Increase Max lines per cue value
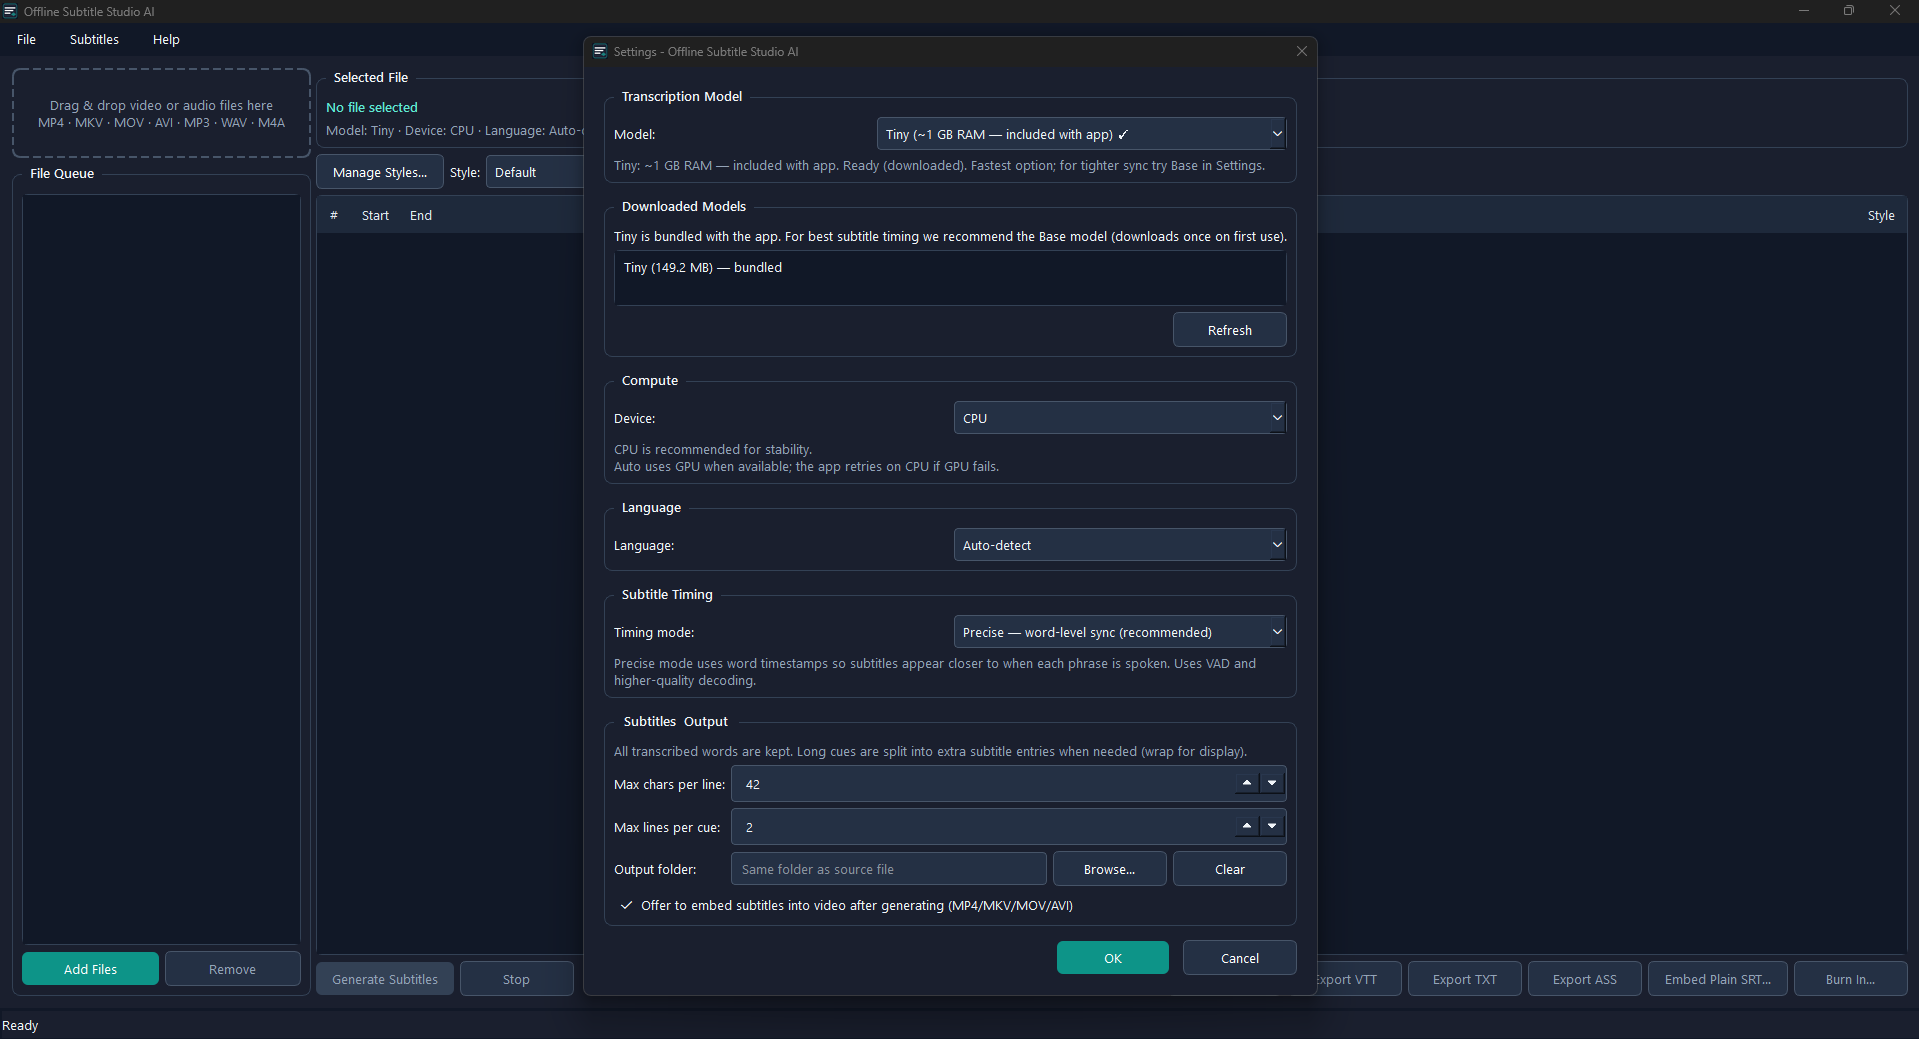 [1246, 826]
